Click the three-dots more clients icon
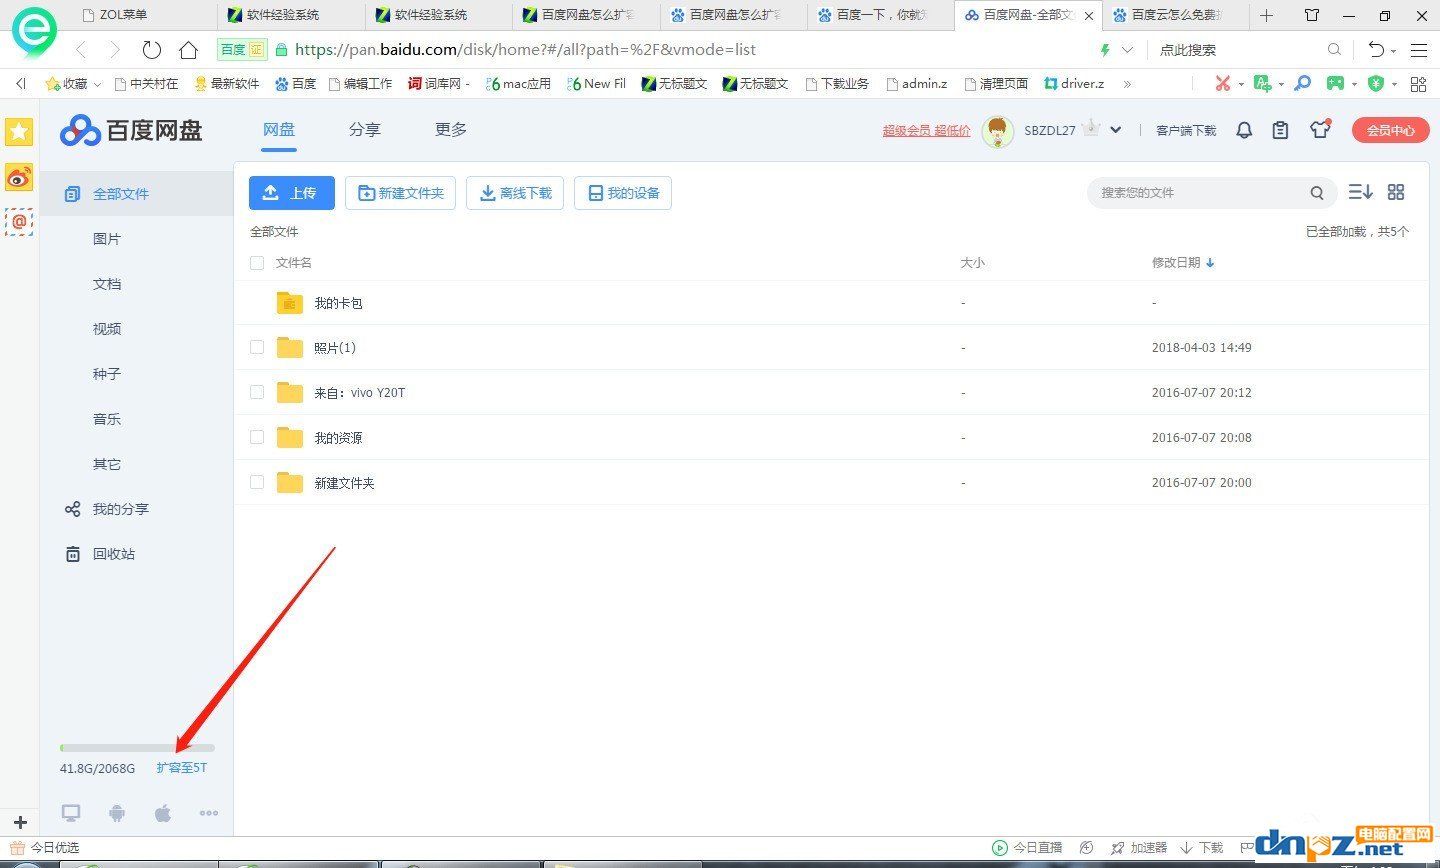This screenshot has height=868, width=1440. coord(209,813)
